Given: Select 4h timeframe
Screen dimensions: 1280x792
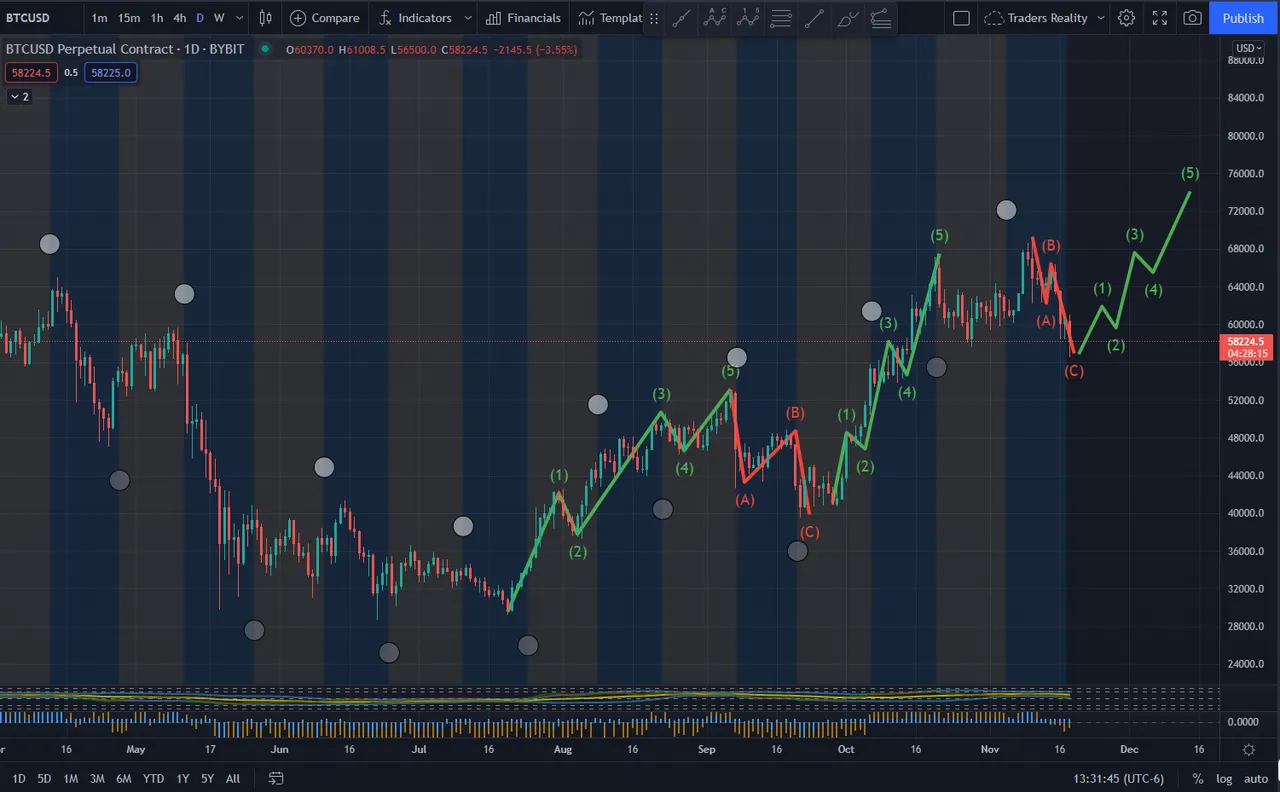Looking at the screenshot, I should (x=179, y=18).
